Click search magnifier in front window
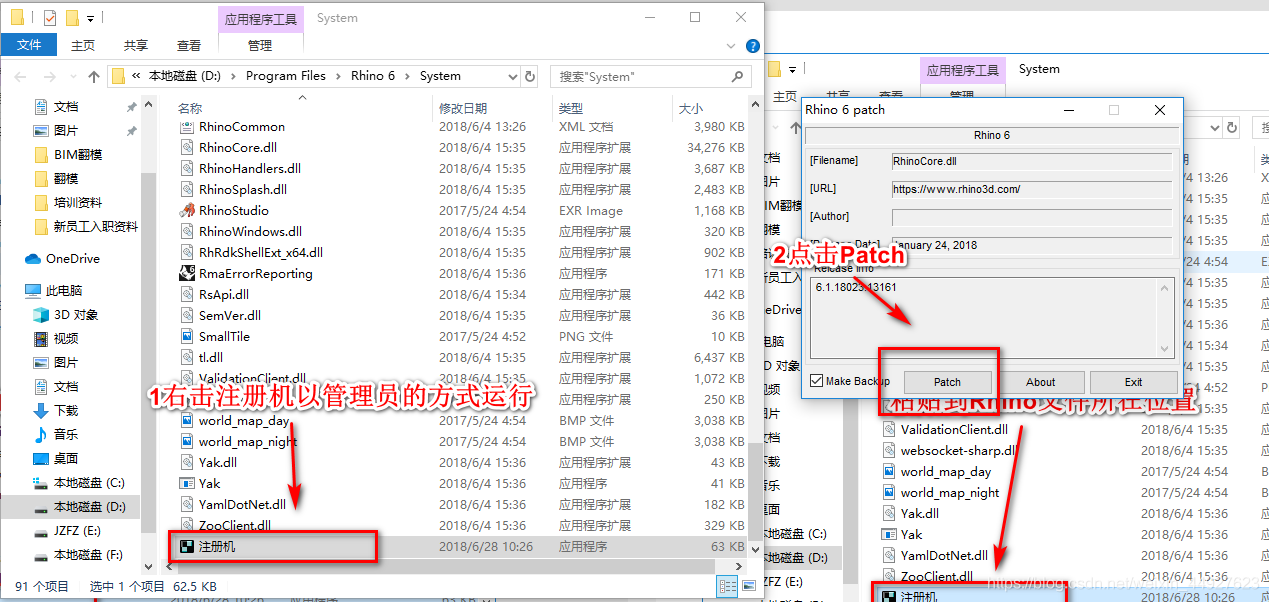 click(x=738, y=76)
